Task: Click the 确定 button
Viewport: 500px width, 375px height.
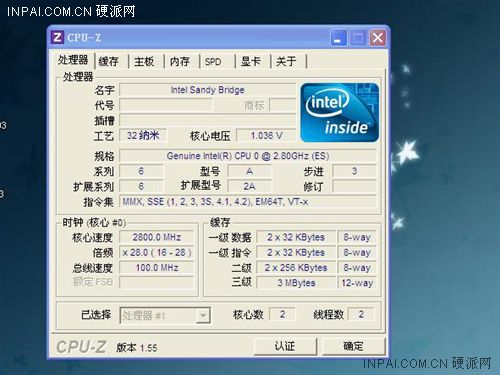Action: pyautogui.click(x=354, y=346)
